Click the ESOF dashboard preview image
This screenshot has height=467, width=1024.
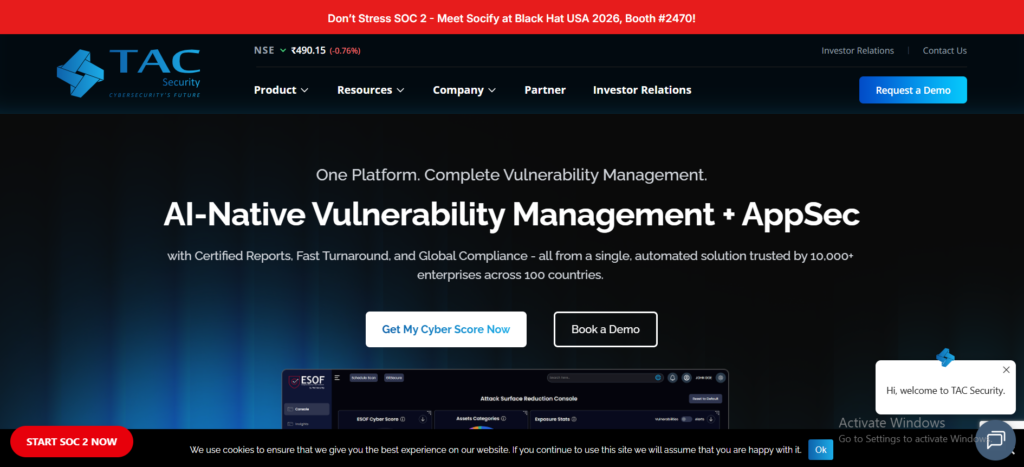click(505, 399)
